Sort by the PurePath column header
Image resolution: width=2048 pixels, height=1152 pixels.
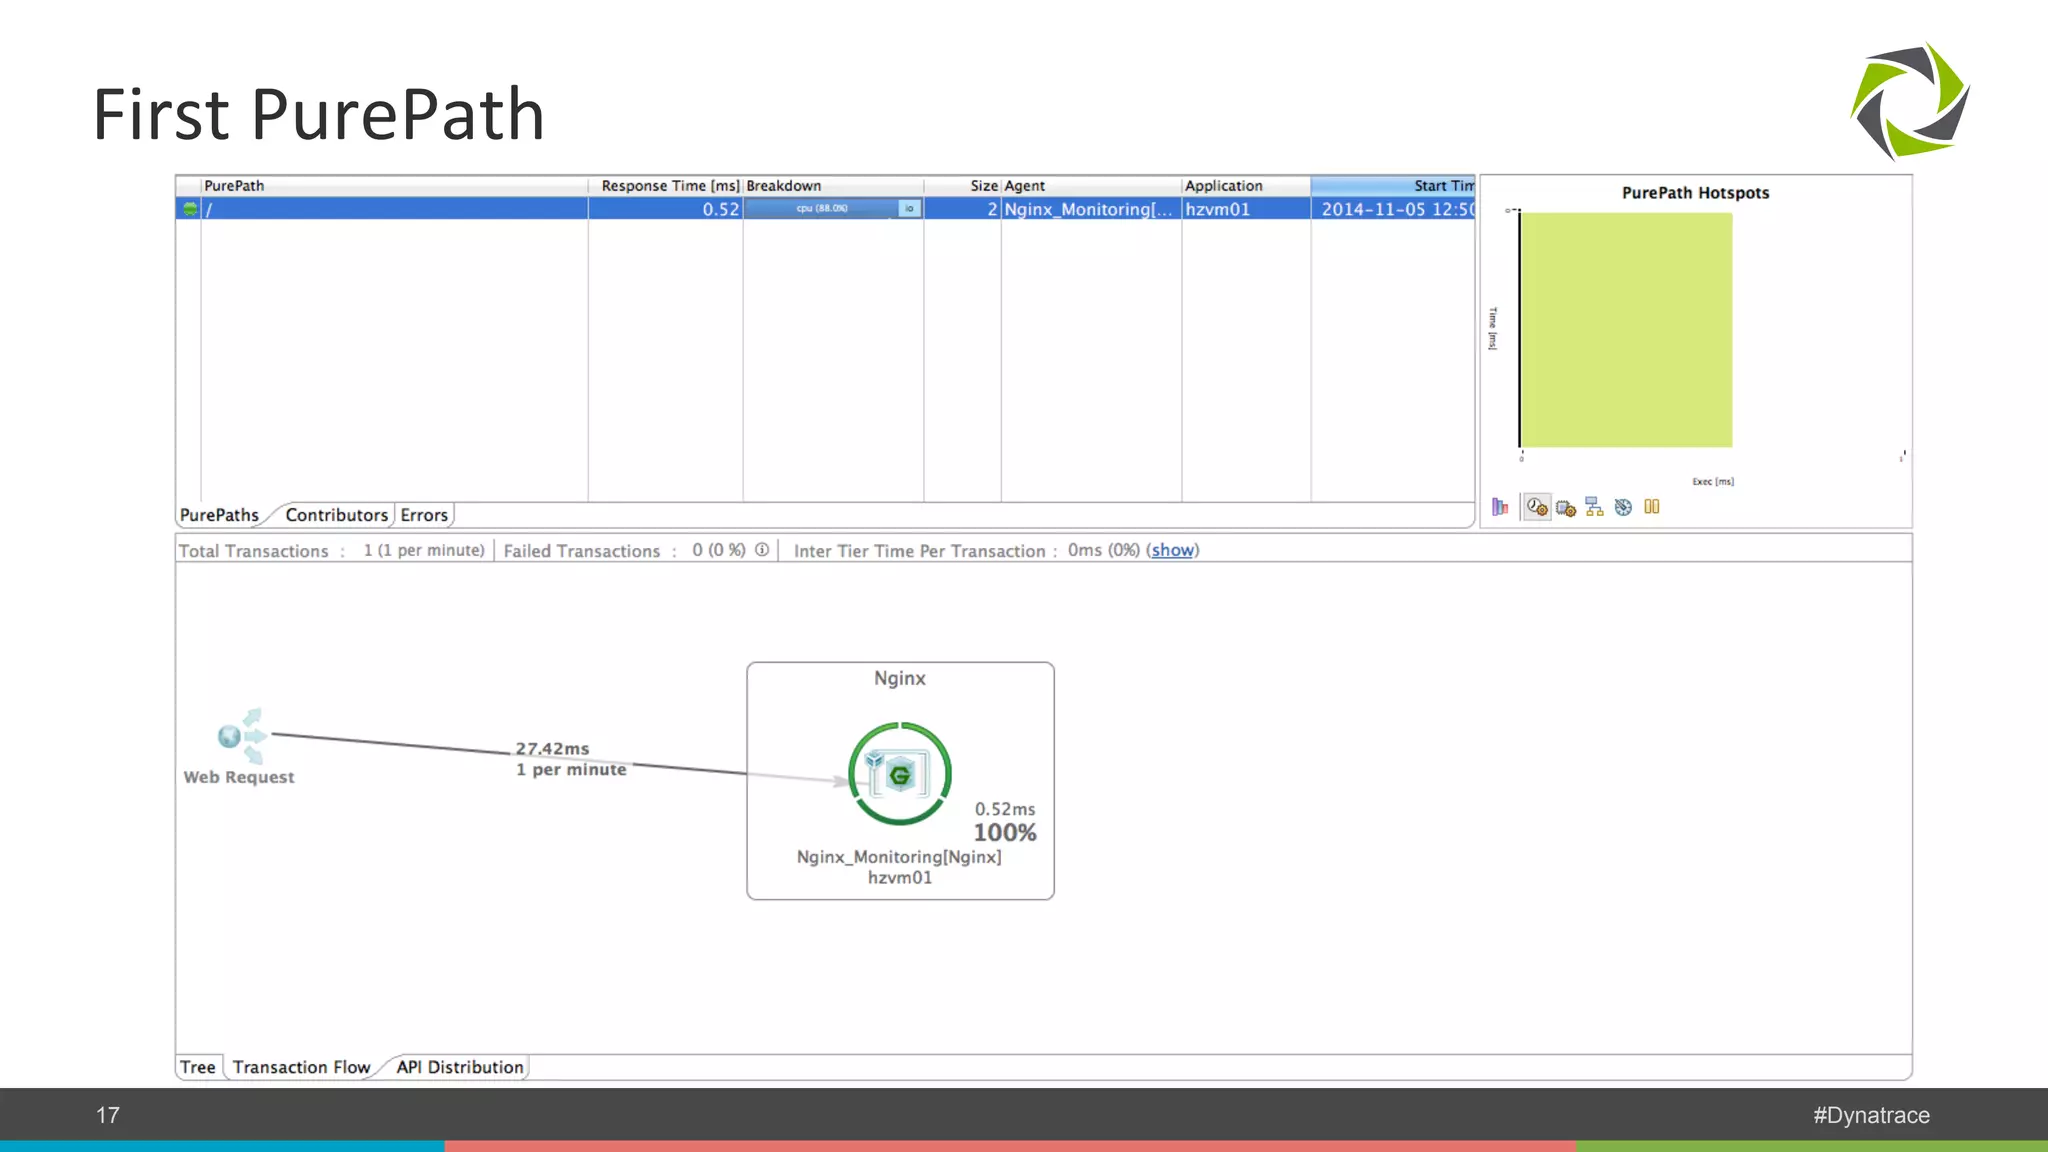[394, 186]
